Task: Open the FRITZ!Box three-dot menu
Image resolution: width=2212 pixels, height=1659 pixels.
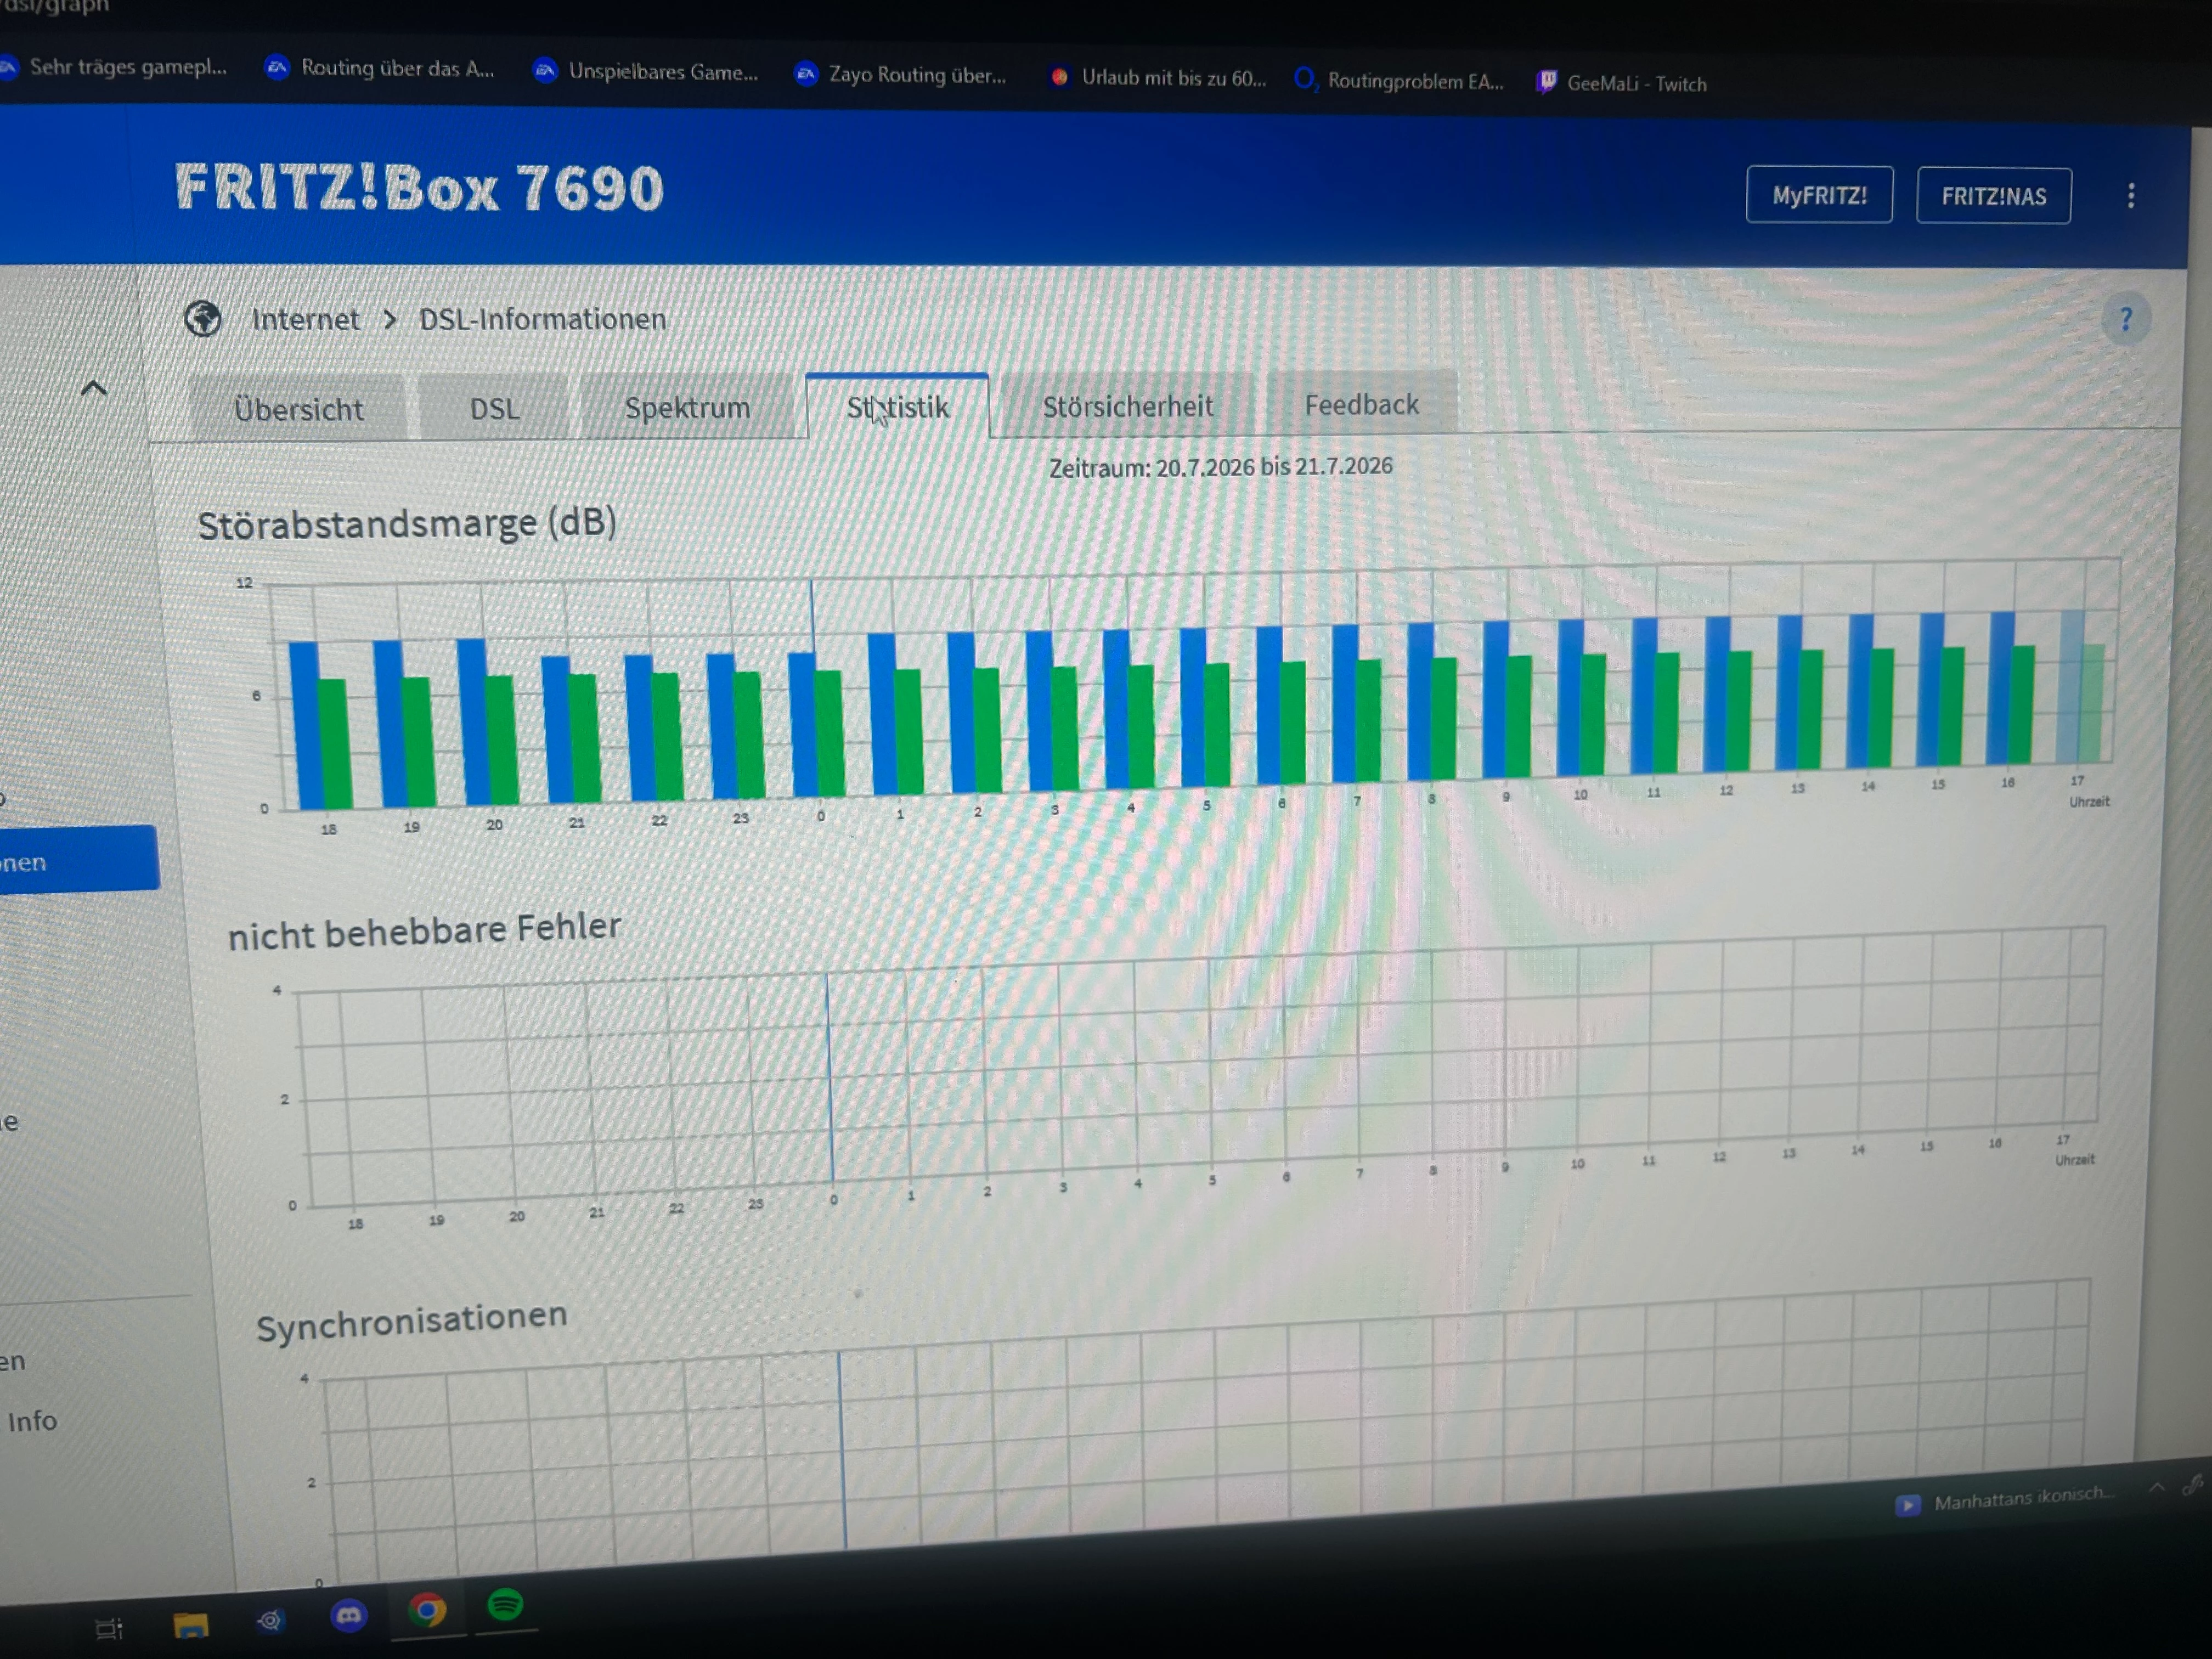Action: (2131, 195)
